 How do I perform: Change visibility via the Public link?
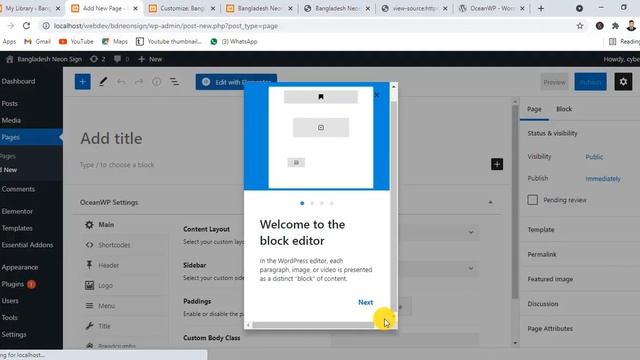(x=594, y=157)
